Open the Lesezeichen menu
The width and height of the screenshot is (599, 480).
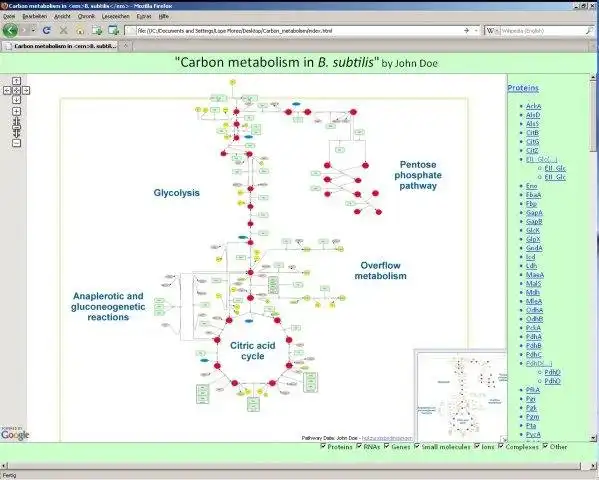[x=115, y=16]
